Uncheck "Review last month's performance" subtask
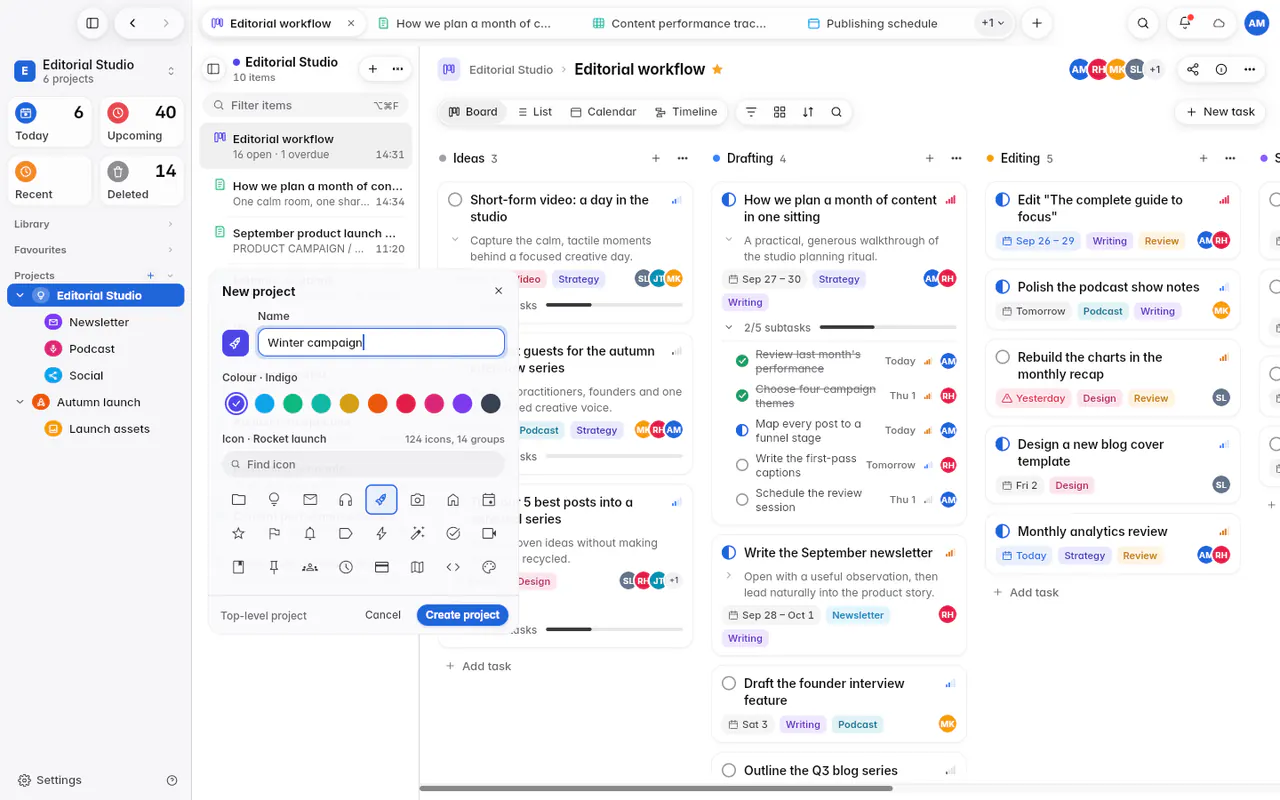Screen dimensions: 1280x800 [742, 361]
